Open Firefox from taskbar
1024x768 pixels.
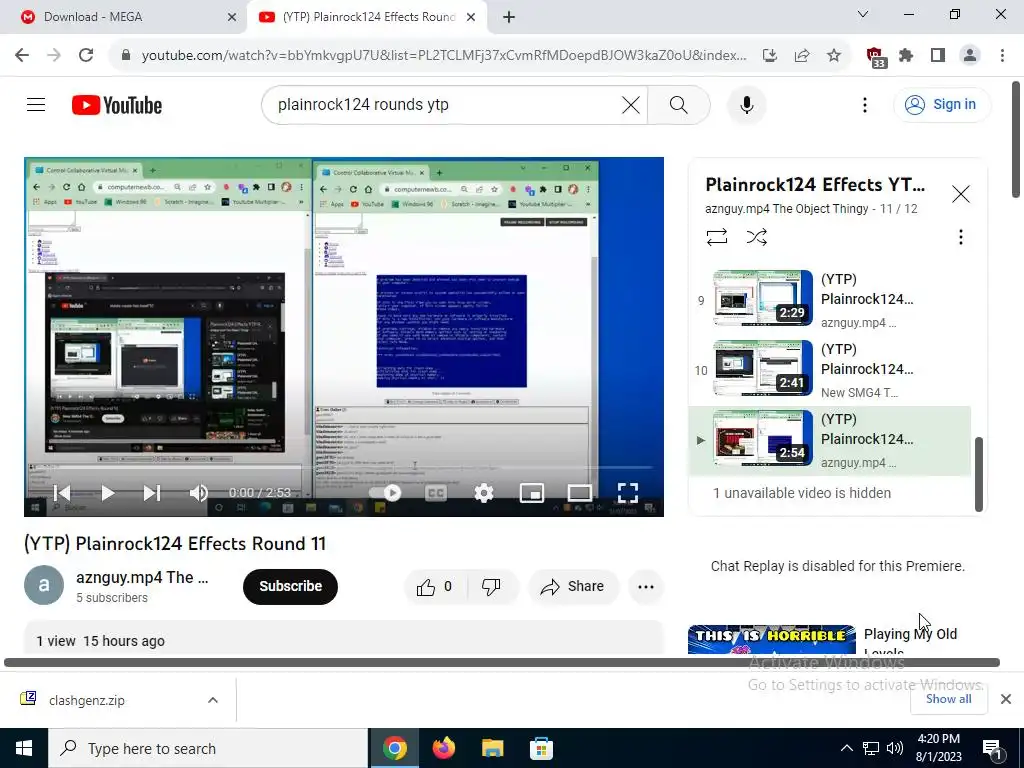(x=444, y=748)
